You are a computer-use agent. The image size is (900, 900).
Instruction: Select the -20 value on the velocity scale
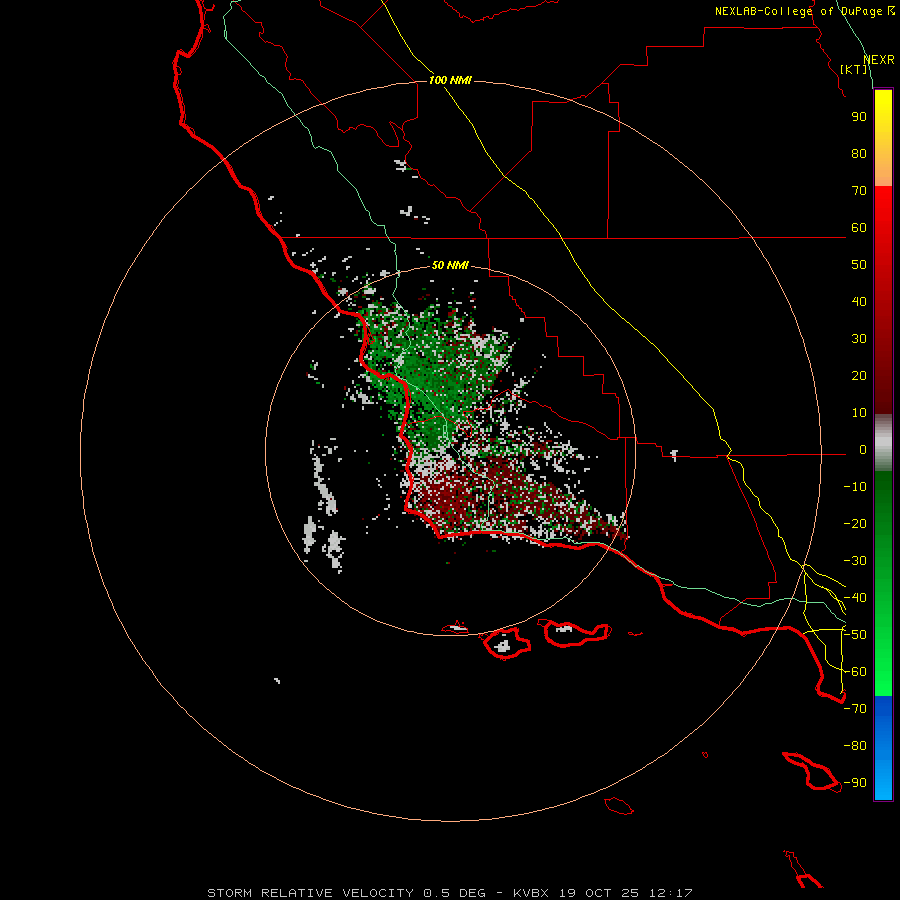pyautogui.click(x=855, y=523)
